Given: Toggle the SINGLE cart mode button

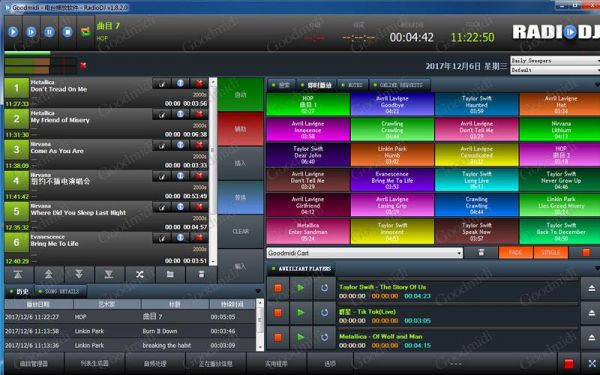Looking at the screenshot, I should pos(550,253).
